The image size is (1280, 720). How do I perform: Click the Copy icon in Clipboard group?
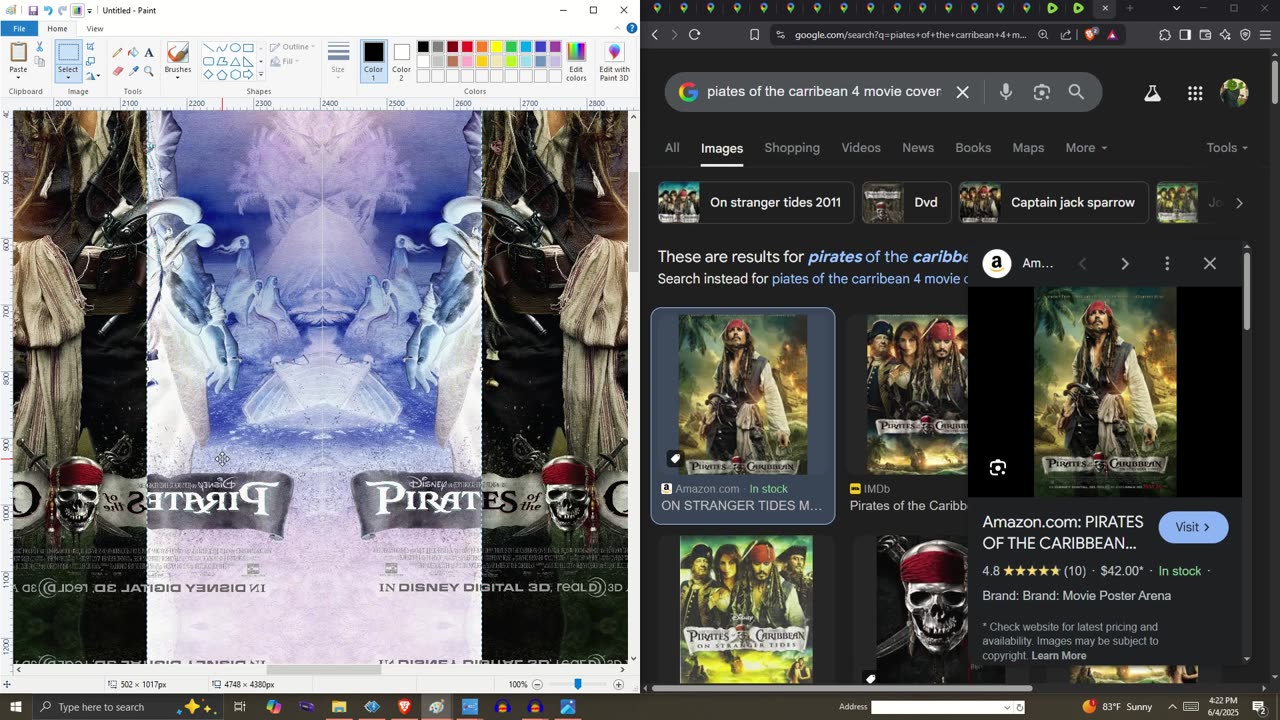click(39, 62)
